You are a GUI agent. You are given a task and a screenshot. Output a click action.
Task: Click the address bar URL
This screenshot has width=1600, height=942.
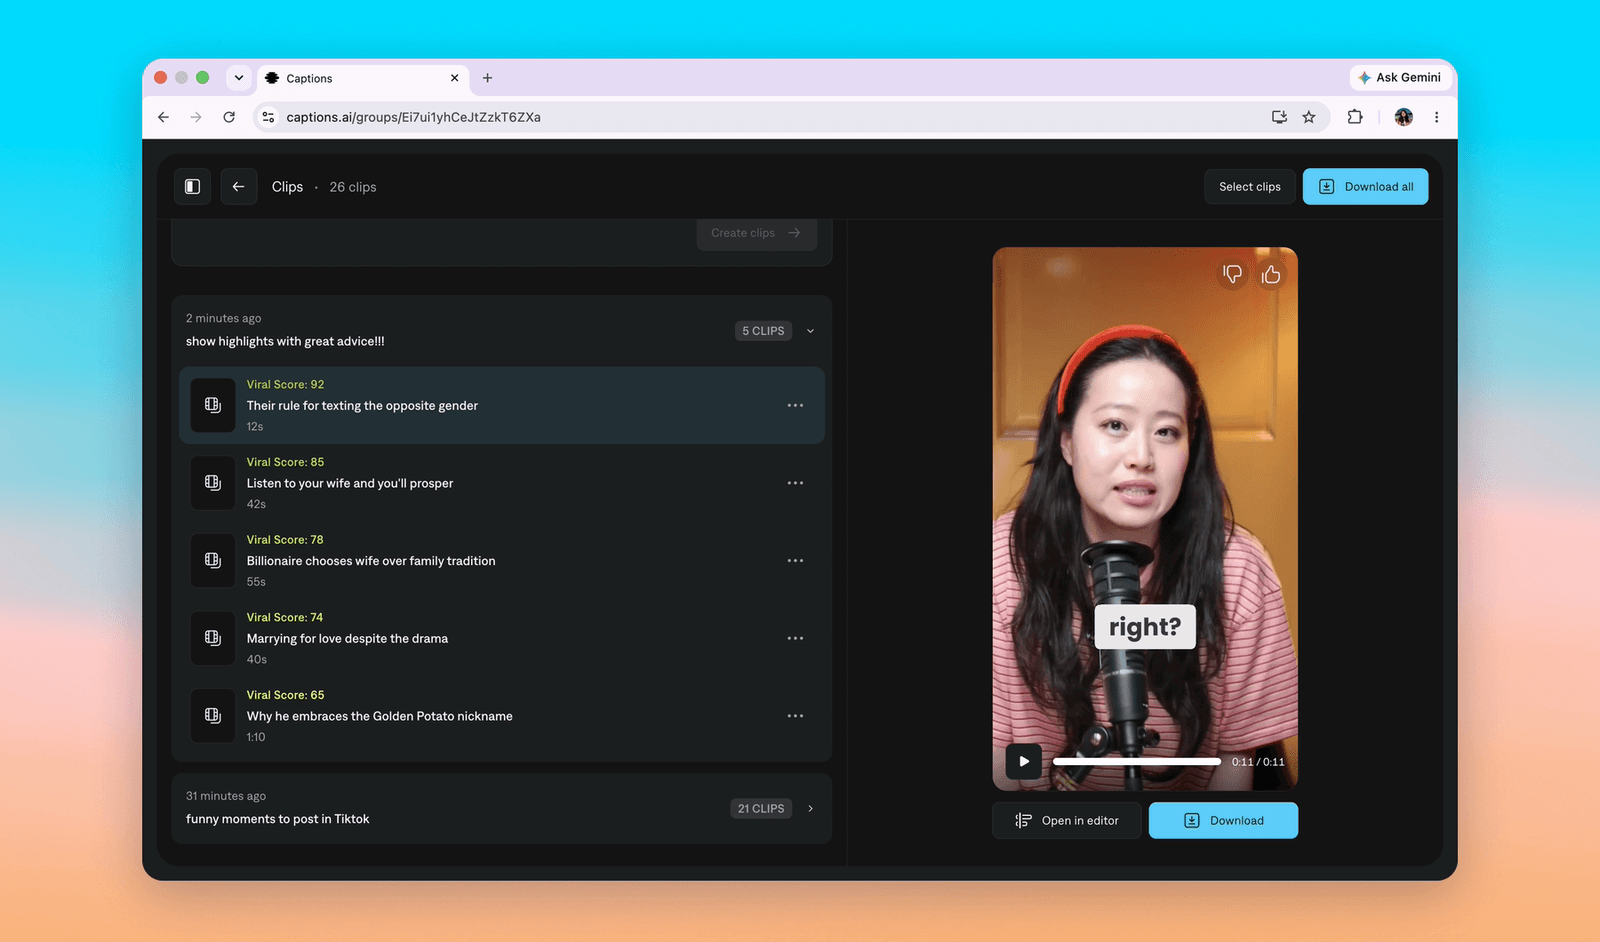(413, 117)
